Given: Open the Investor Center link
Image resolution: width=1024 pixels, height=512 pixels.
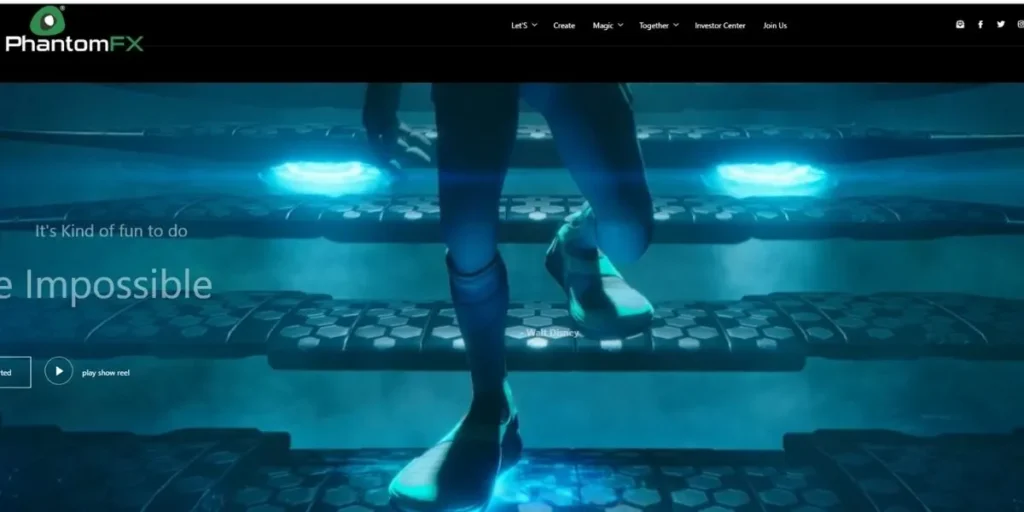Looking at the screenshot, I should (720, 26).
